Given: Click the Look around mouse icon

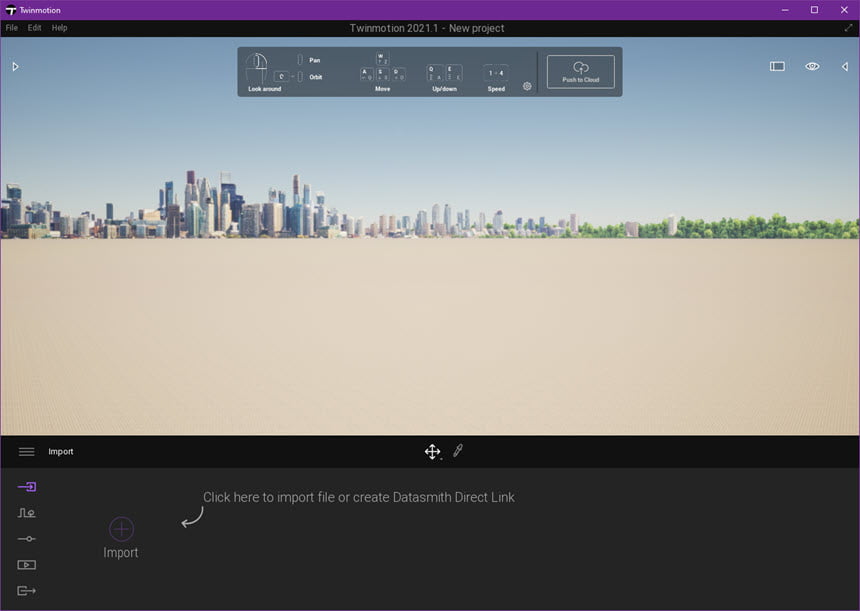Looking at the screenshot, I should click(256, 67).
